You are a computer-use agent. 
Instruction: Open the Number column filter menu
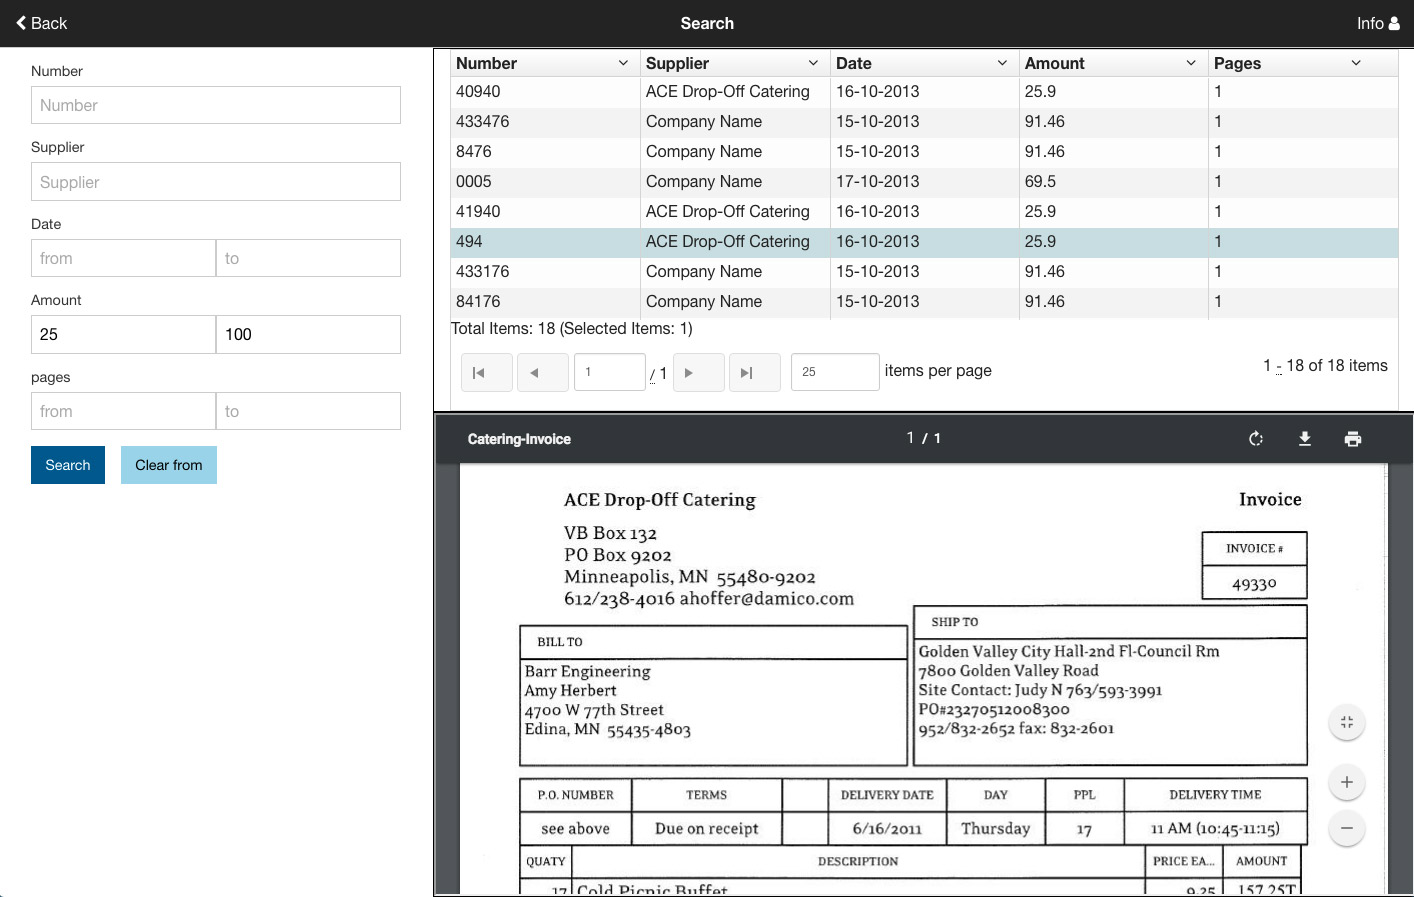click(x=623, y=63)
